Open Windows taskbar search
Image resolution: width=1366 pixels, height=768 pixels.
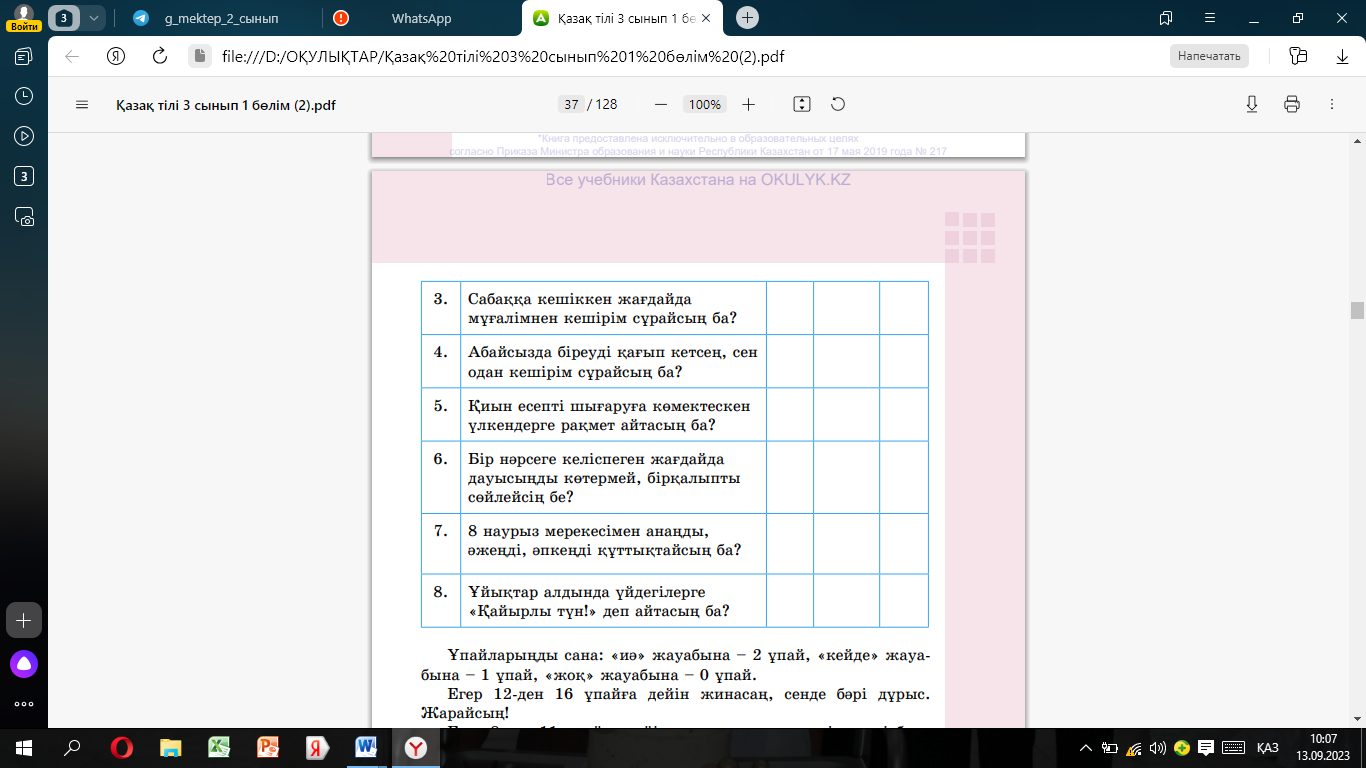pos(72,748)
